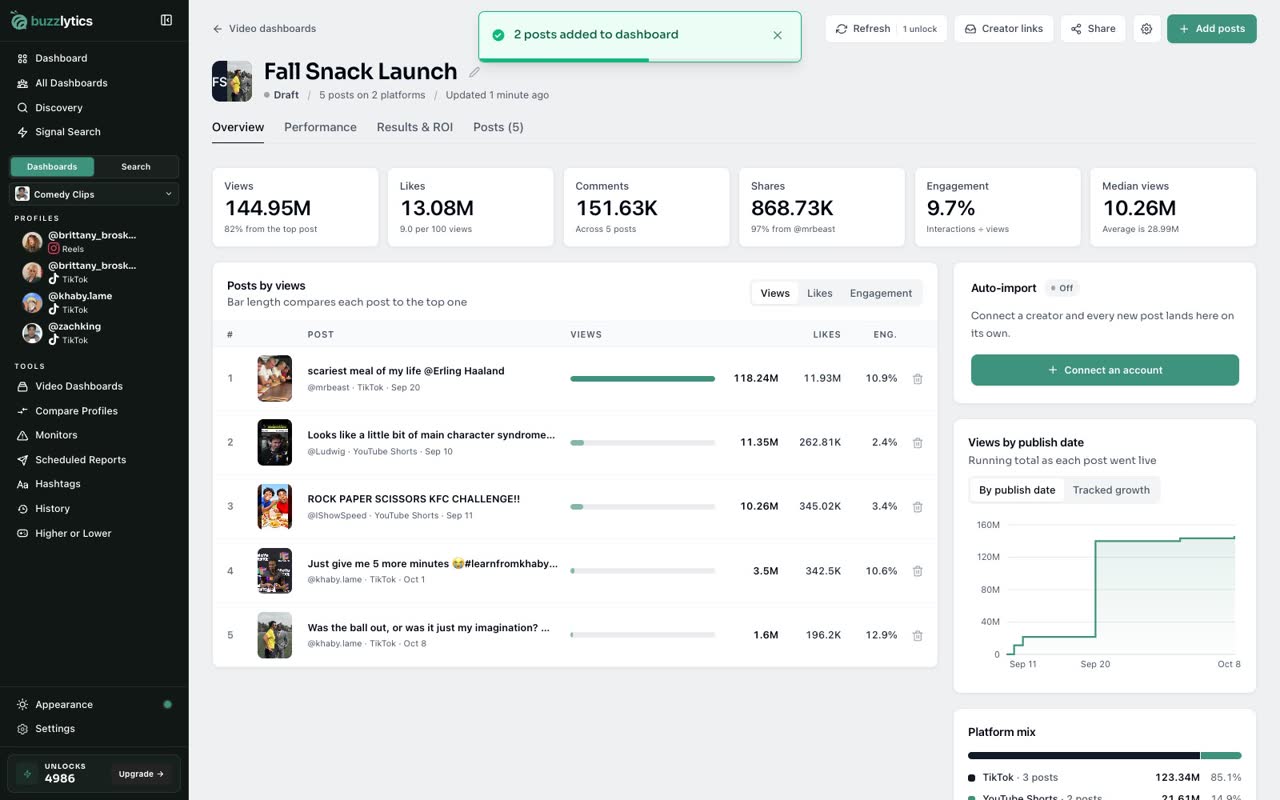Click the Add posts button
This screenshot has width=1280, height=800.
1211,29
